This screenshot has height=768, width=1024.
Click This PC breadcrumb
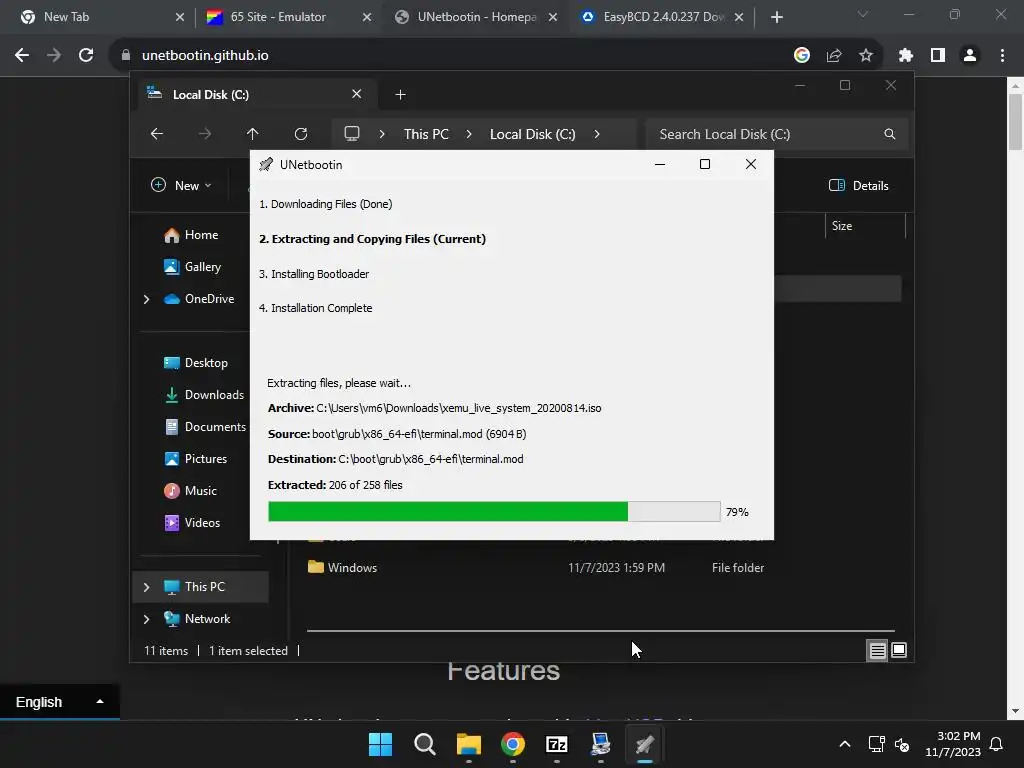click(426, 134)
